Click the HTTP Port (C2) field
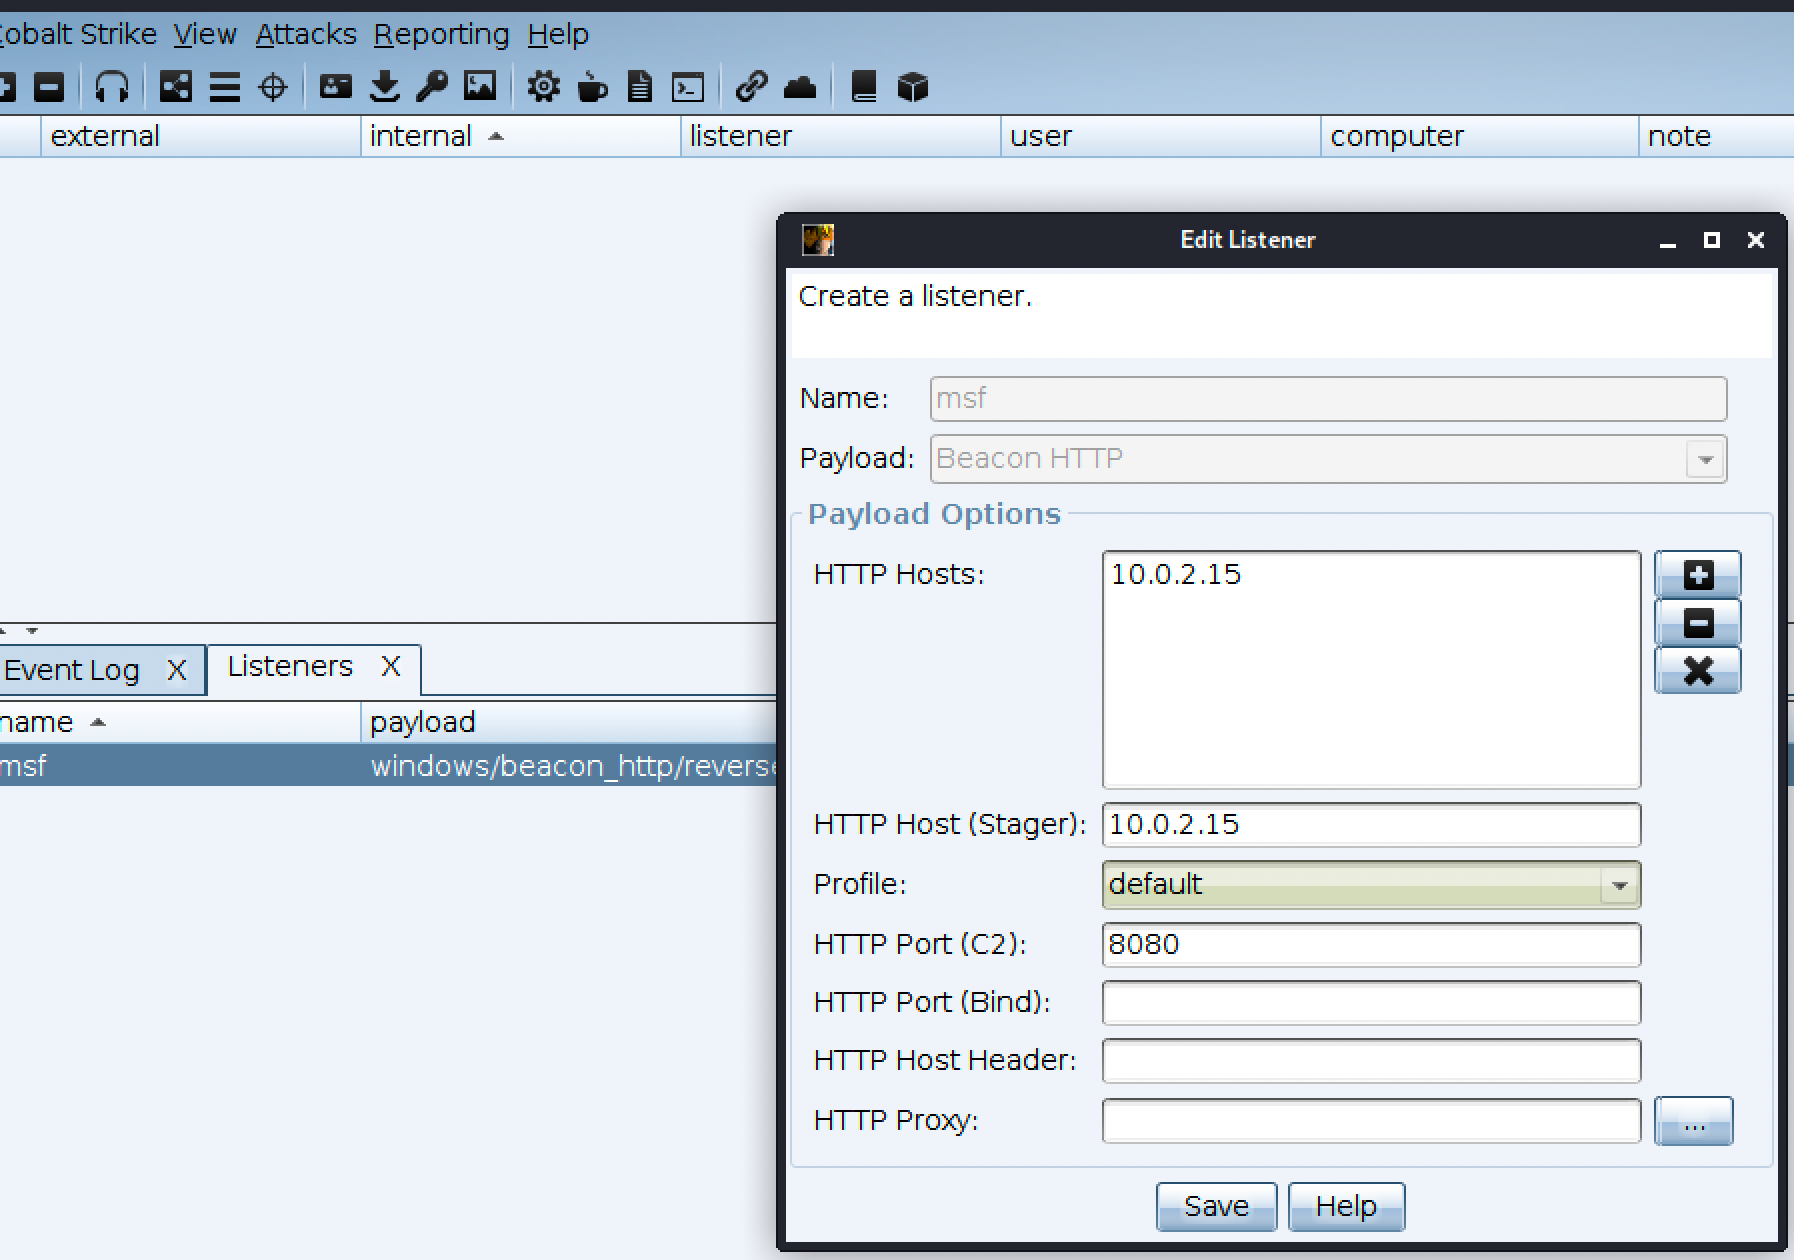Viewport: 1794px width, 1260px height. (x=1370, y=945)
